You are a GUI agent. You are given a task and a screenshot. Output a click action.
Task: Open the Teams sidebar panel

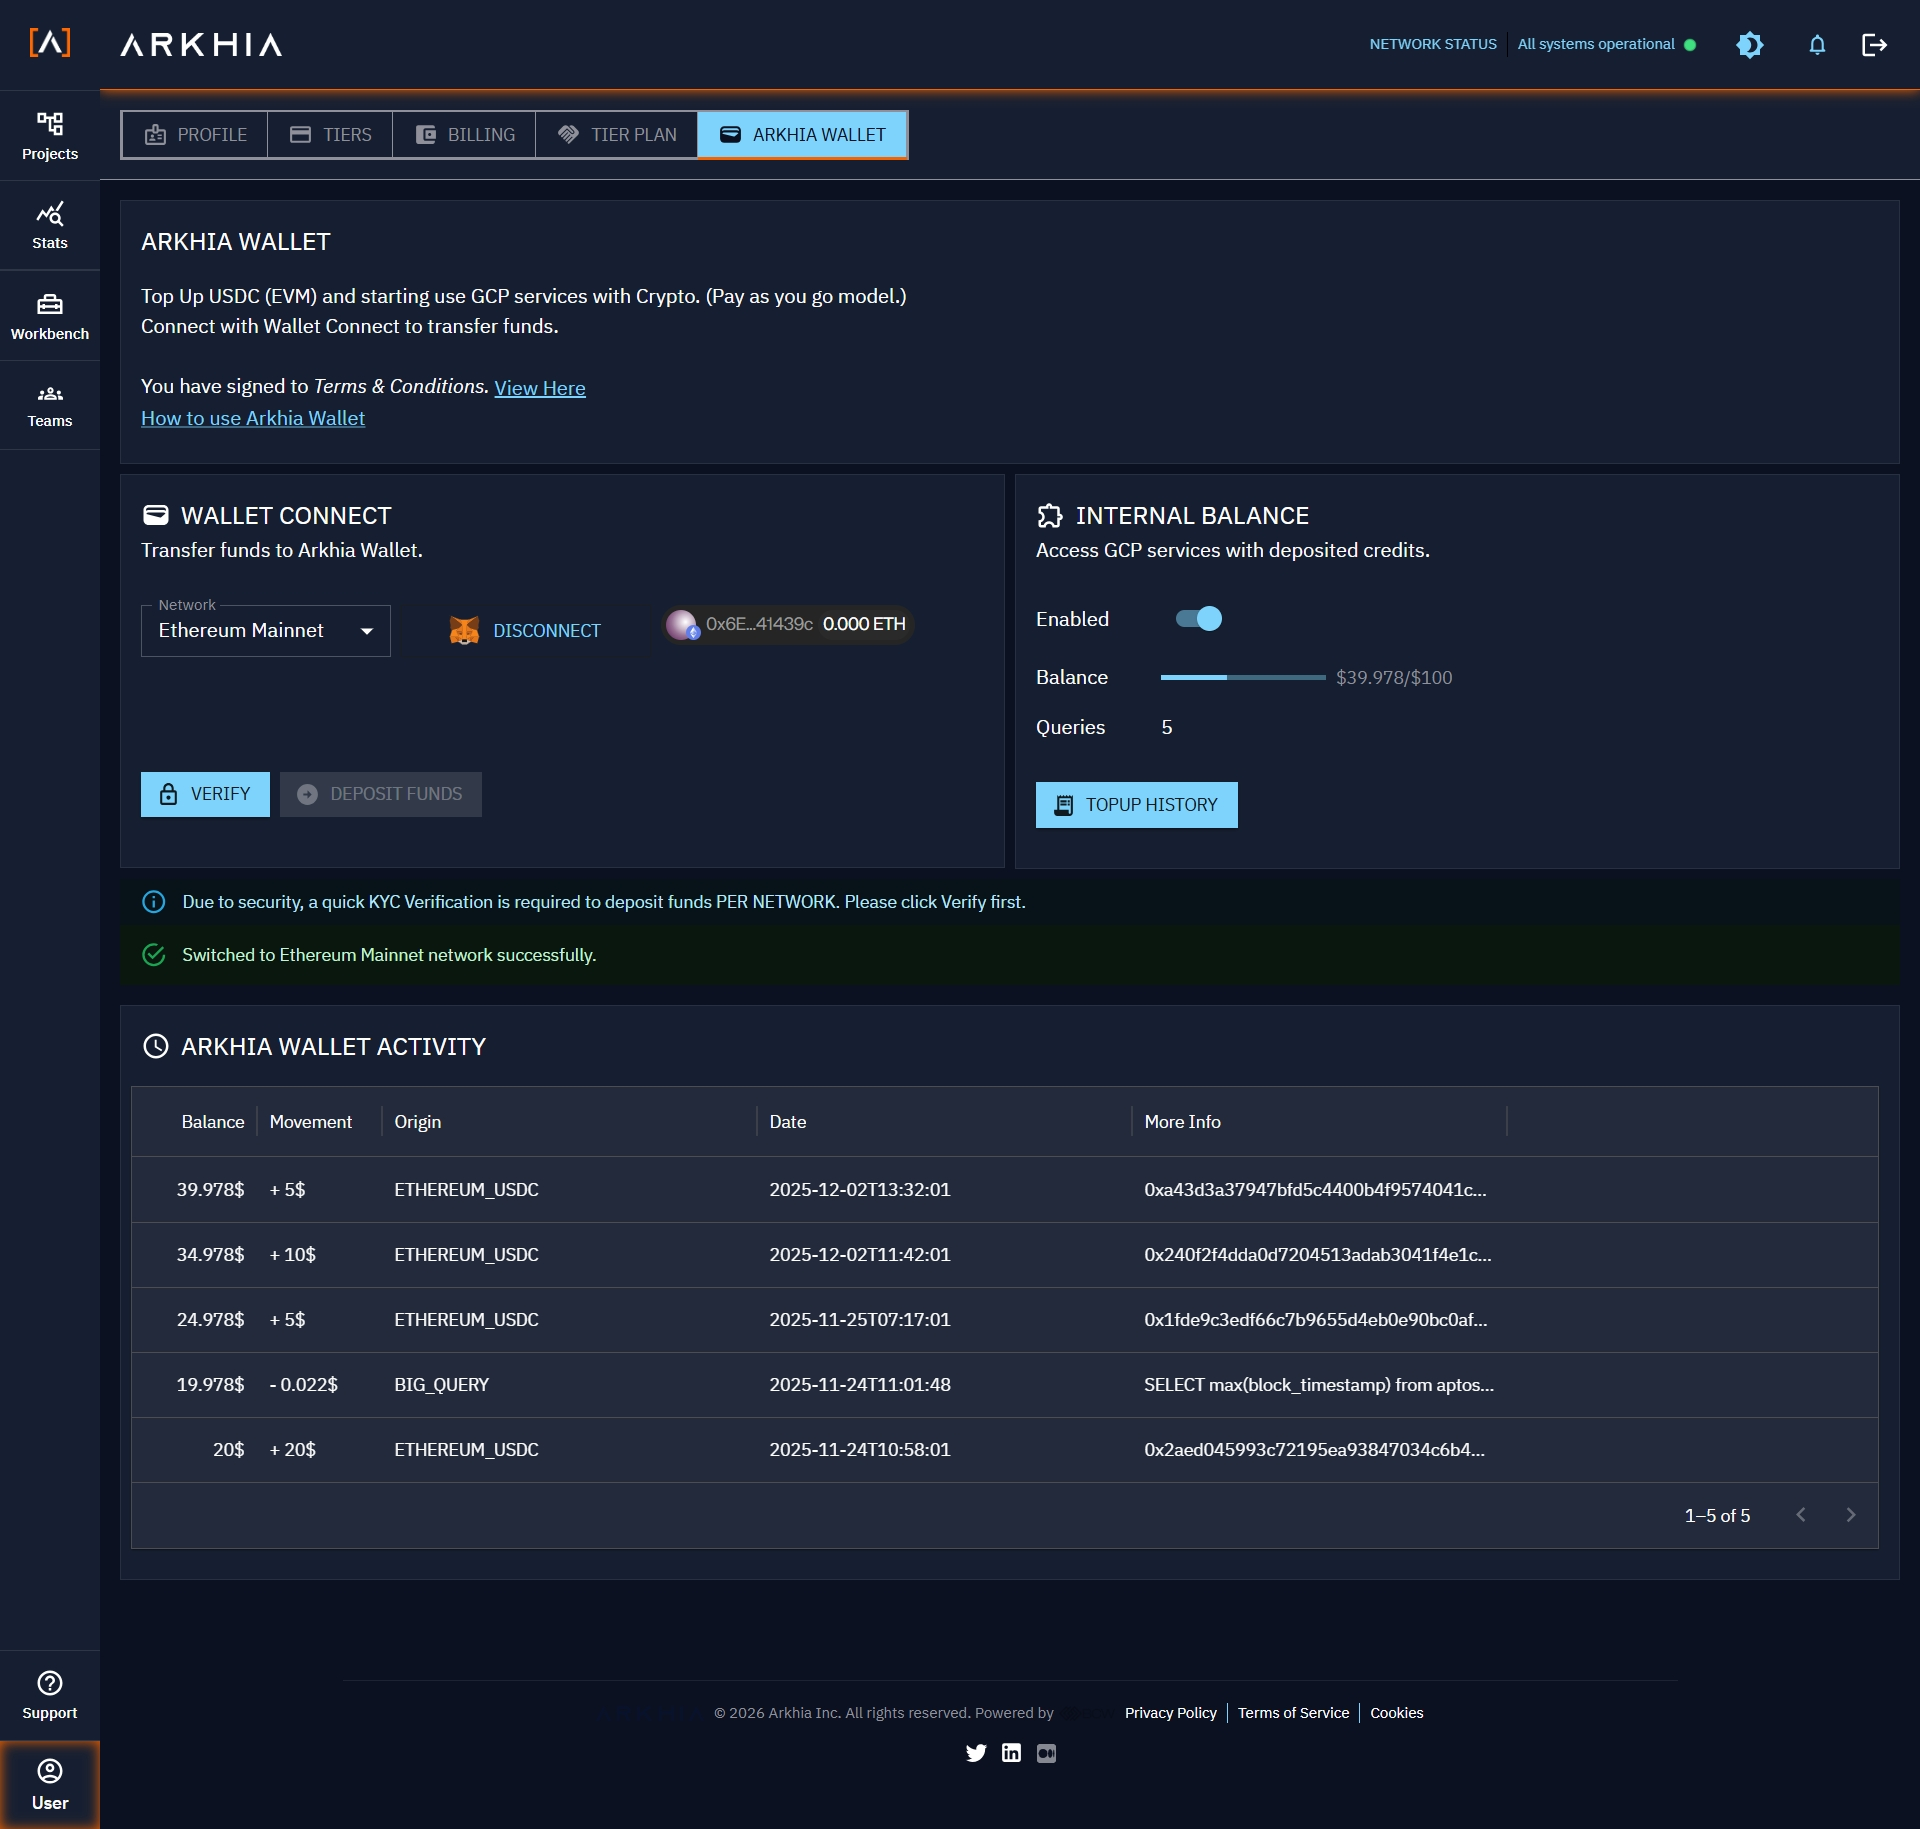pyautogui.click(x=50, y=403)
